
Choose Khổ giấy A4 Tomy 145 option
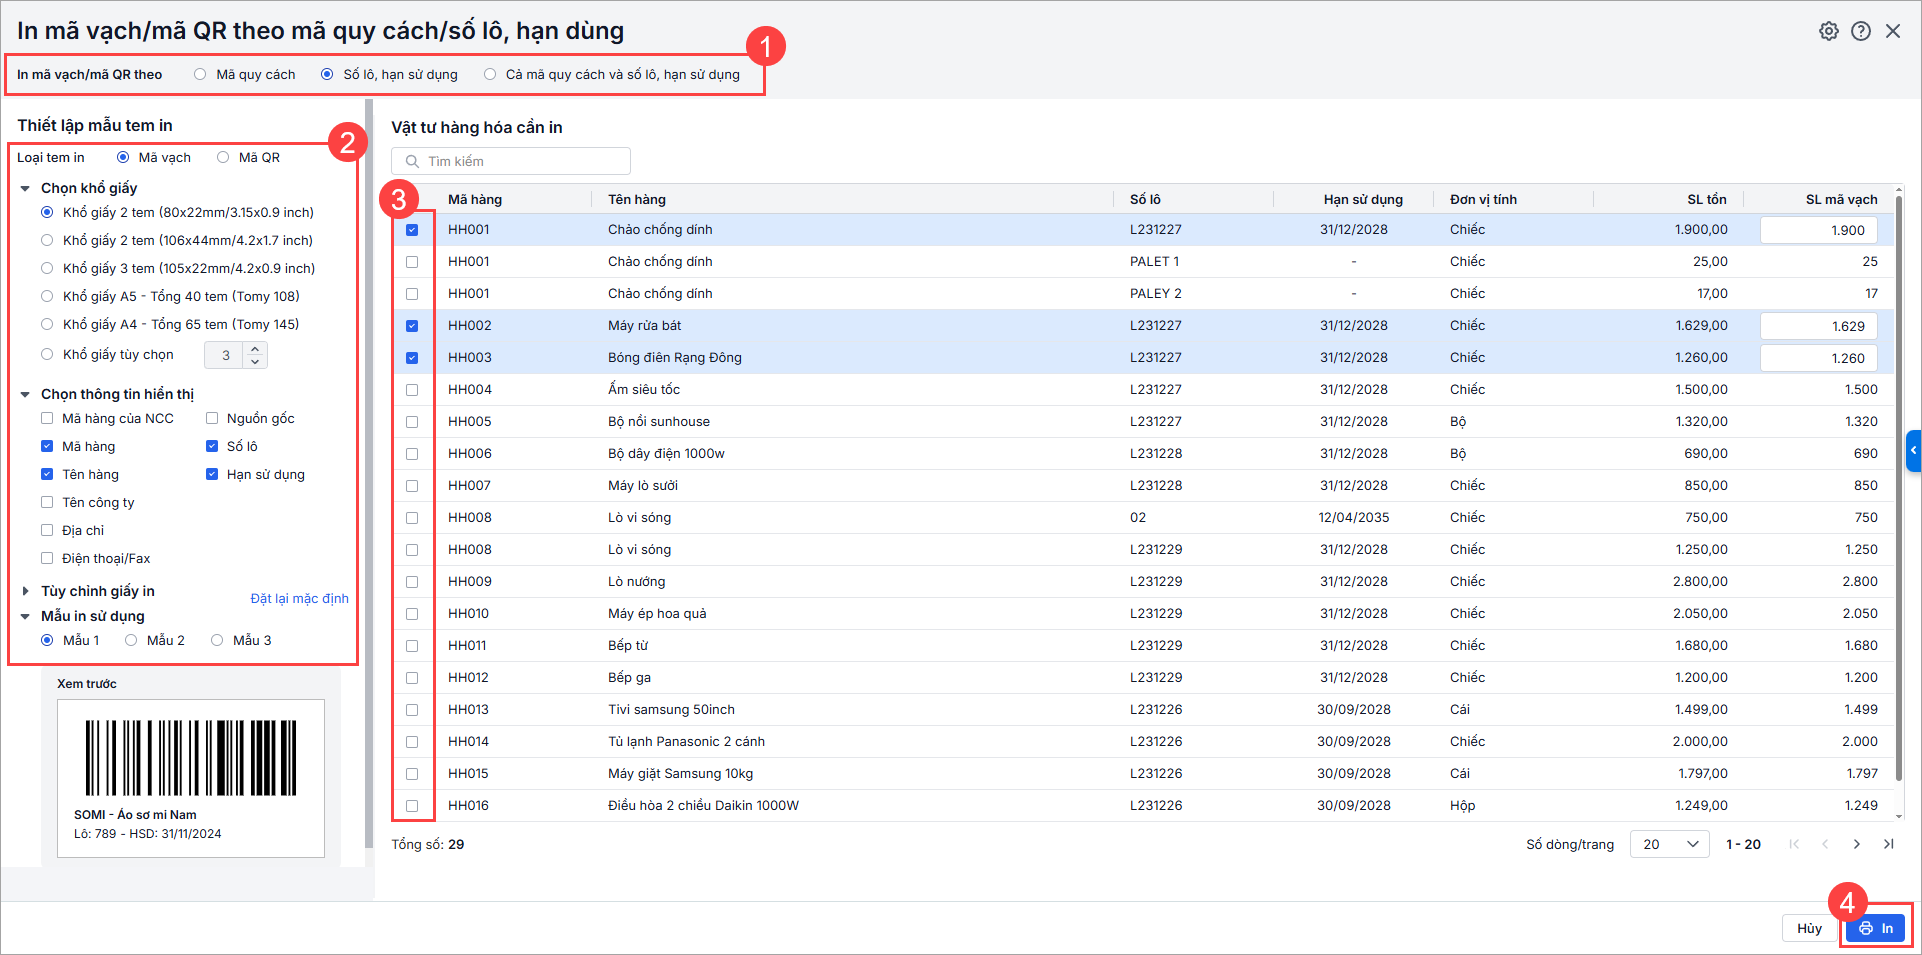pos(47,324)
